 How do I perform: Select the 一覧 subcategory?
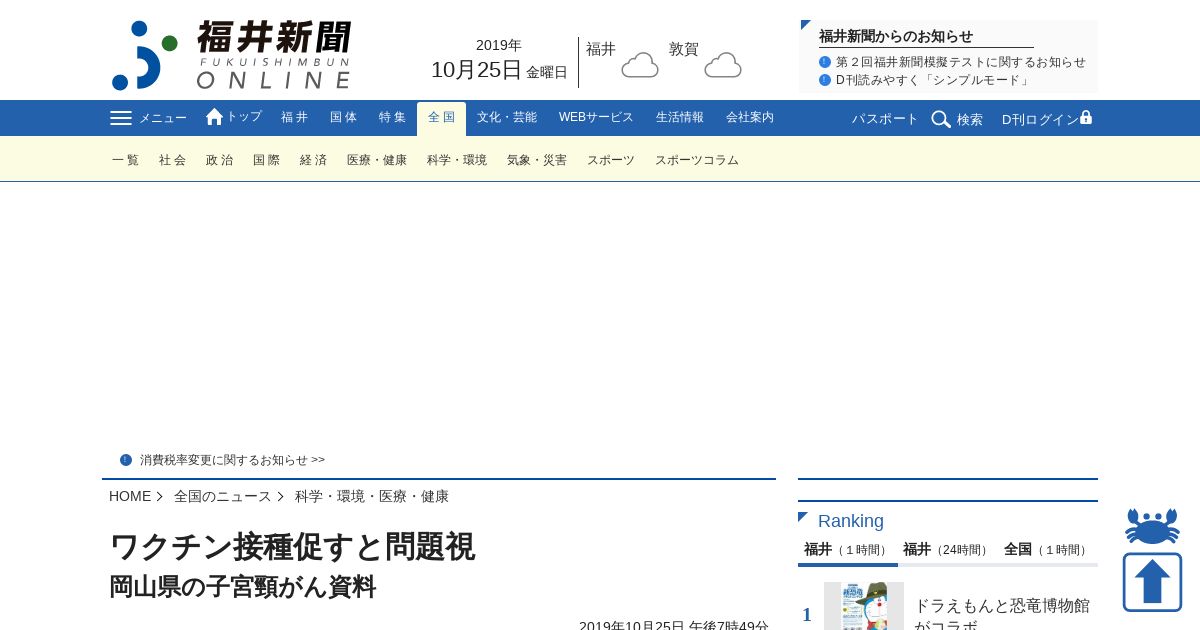pyautogui.click(x=126, y=160)
